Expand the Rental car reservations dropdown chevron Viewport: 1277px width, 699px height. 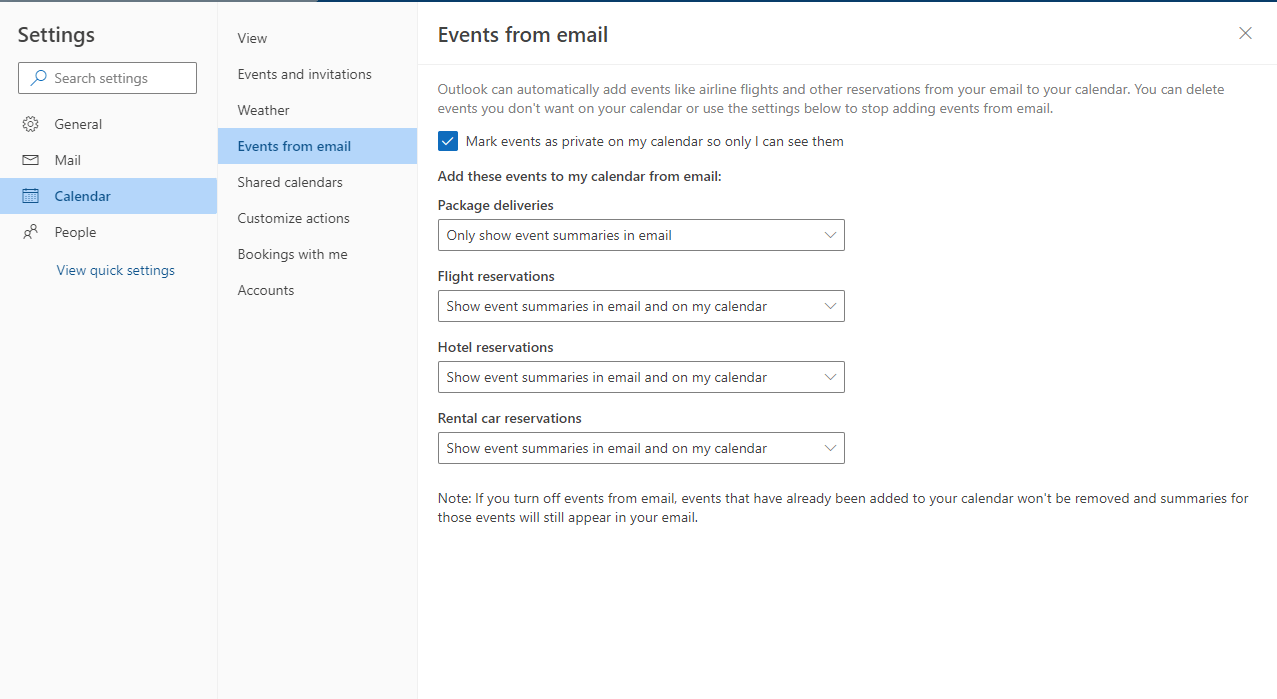pos(830,448)
